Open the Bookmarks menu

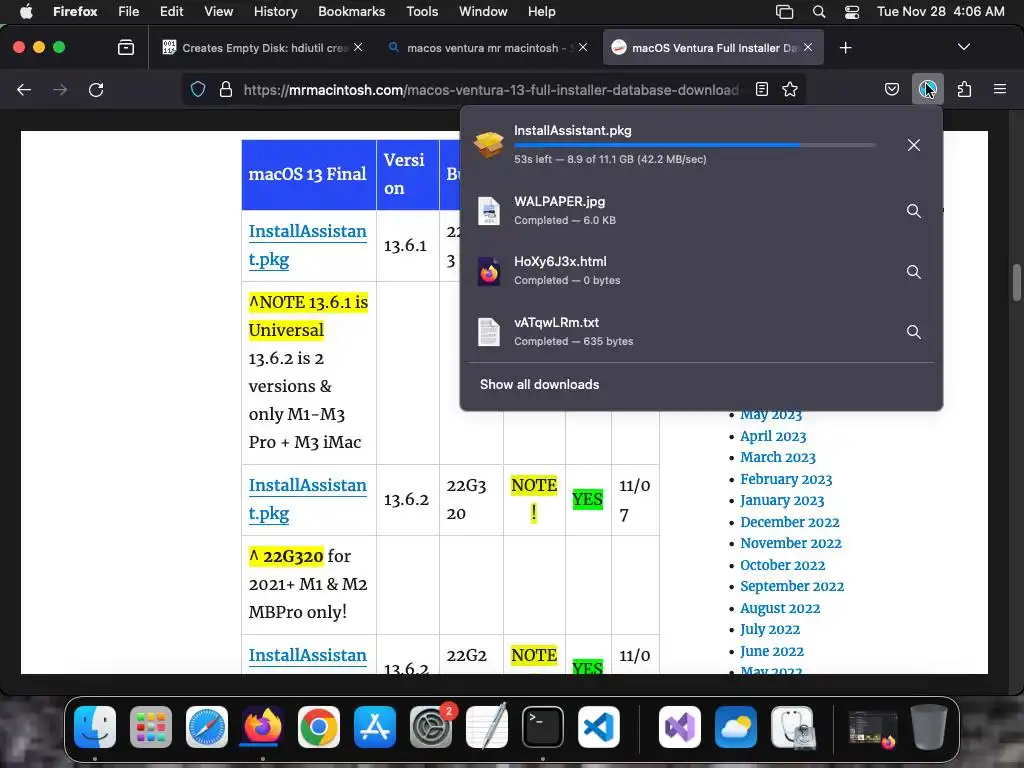coord(351,12)
